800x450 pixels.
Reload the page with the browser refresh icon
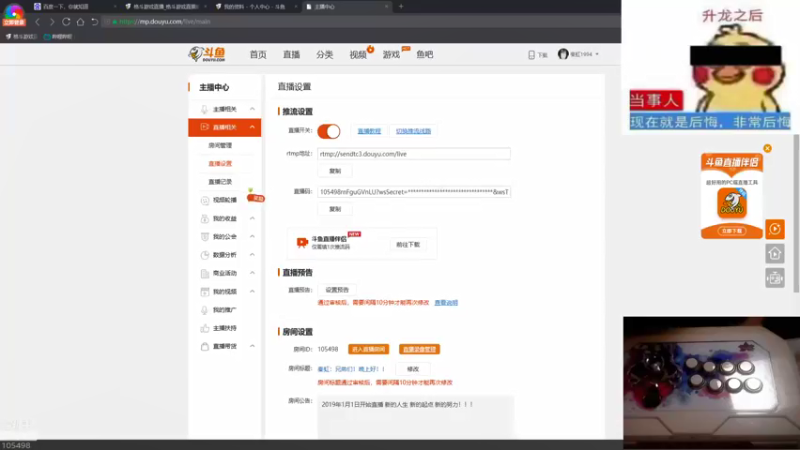coord(66,22)
